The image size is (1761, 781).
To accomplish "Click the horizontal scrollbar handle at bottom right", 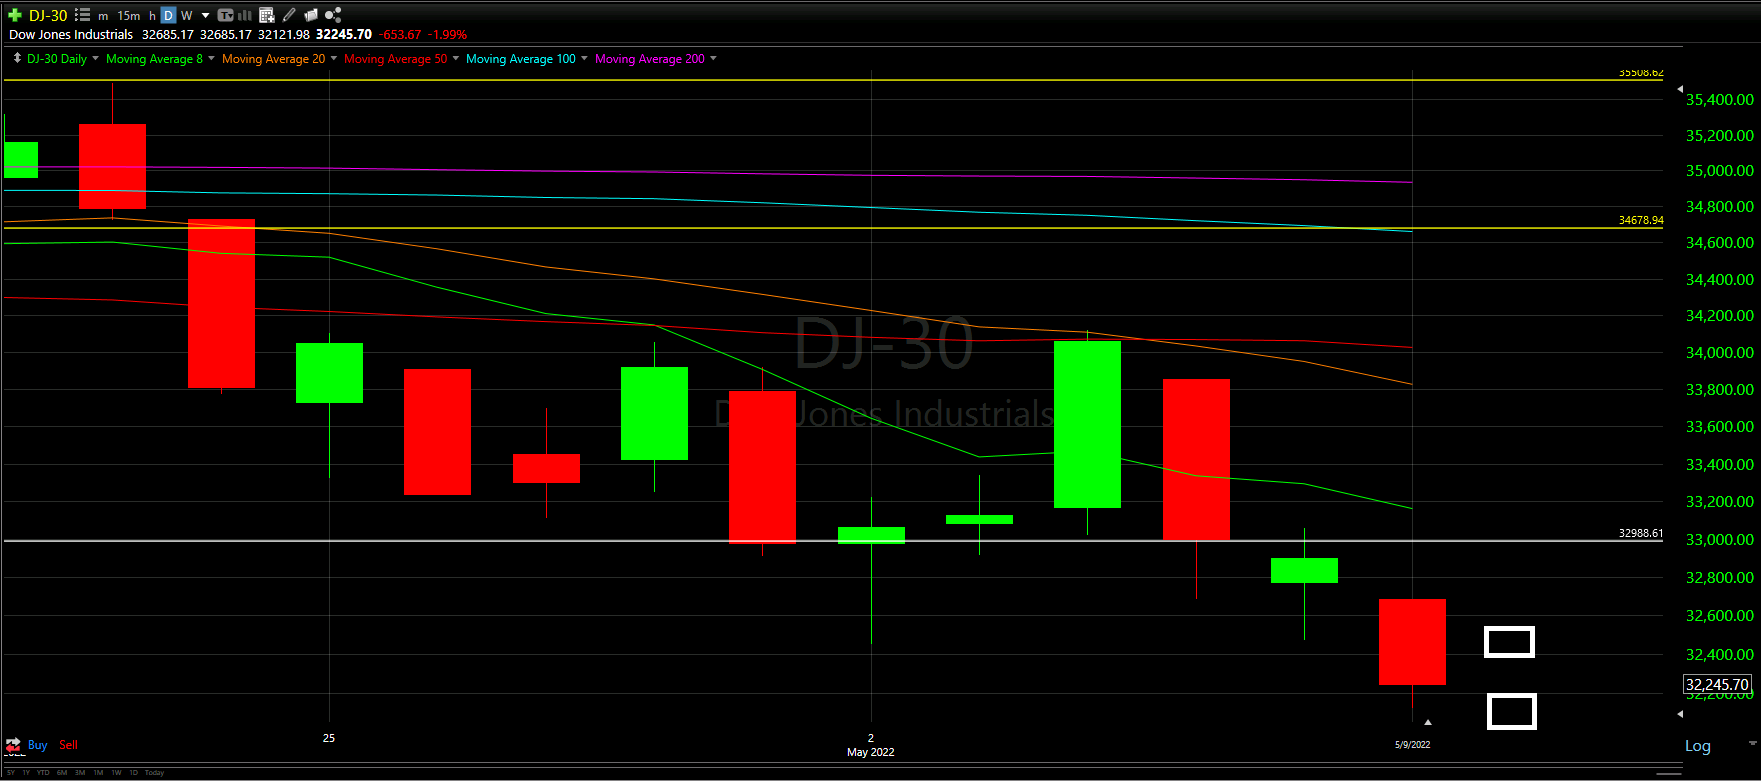I will click(x=1668, y=773).
